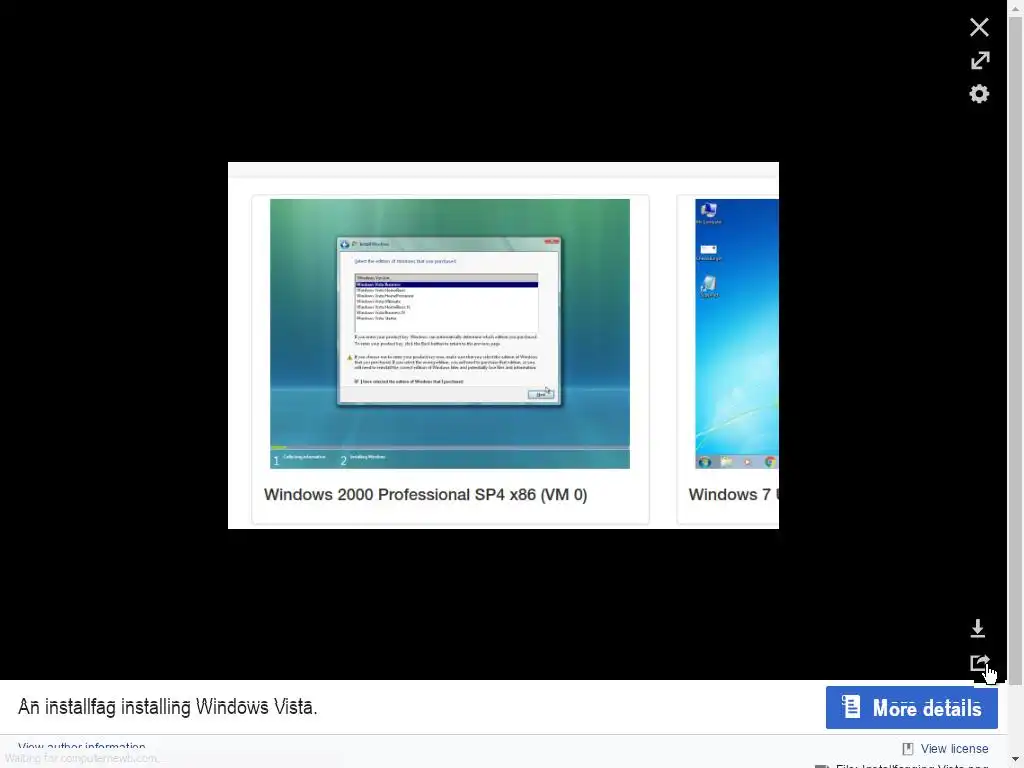The width and height of the screenshot is (1024, 768).
Task: Open viewer options via the gear icon
Action: pyautogui.click(x=979, y=94)
